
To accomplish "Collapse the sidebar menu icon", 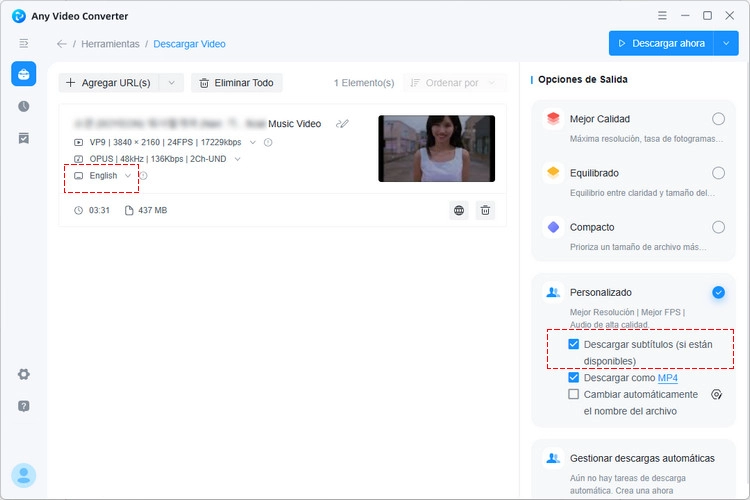I will pos(23,44).
